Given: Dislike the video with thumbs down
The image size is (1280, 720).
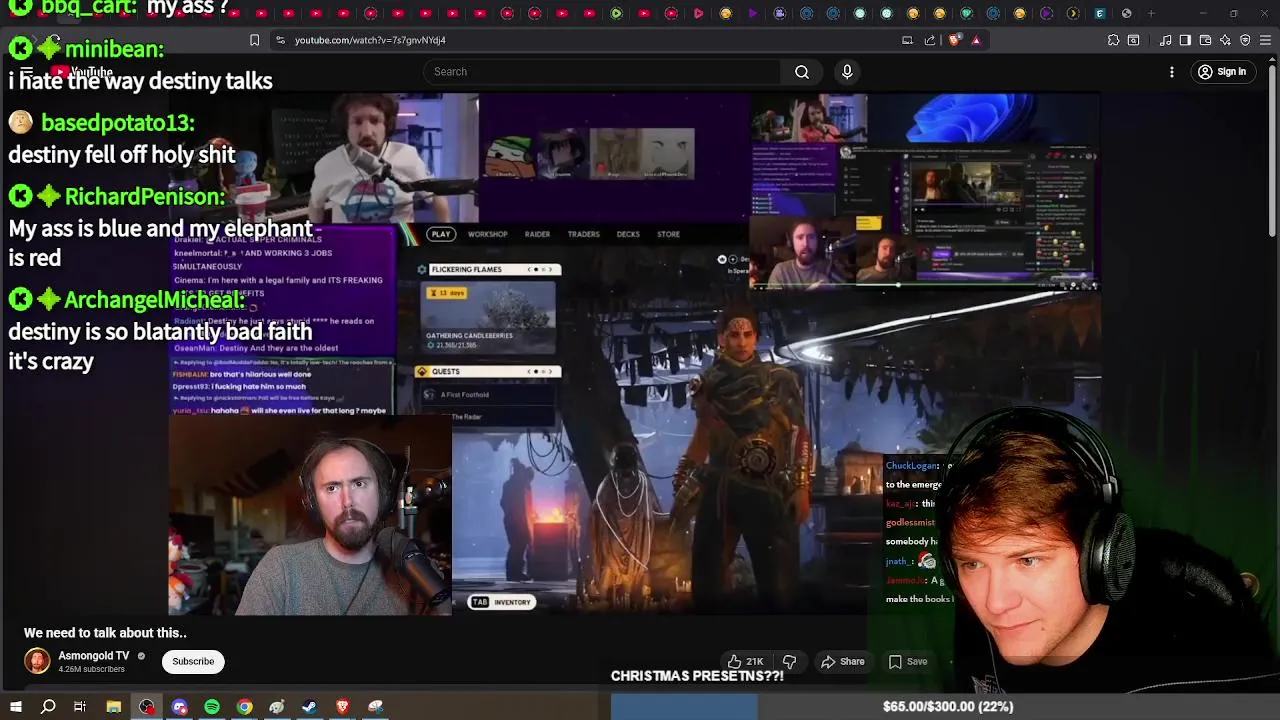Looking at the screenshot, I should 789,661.
